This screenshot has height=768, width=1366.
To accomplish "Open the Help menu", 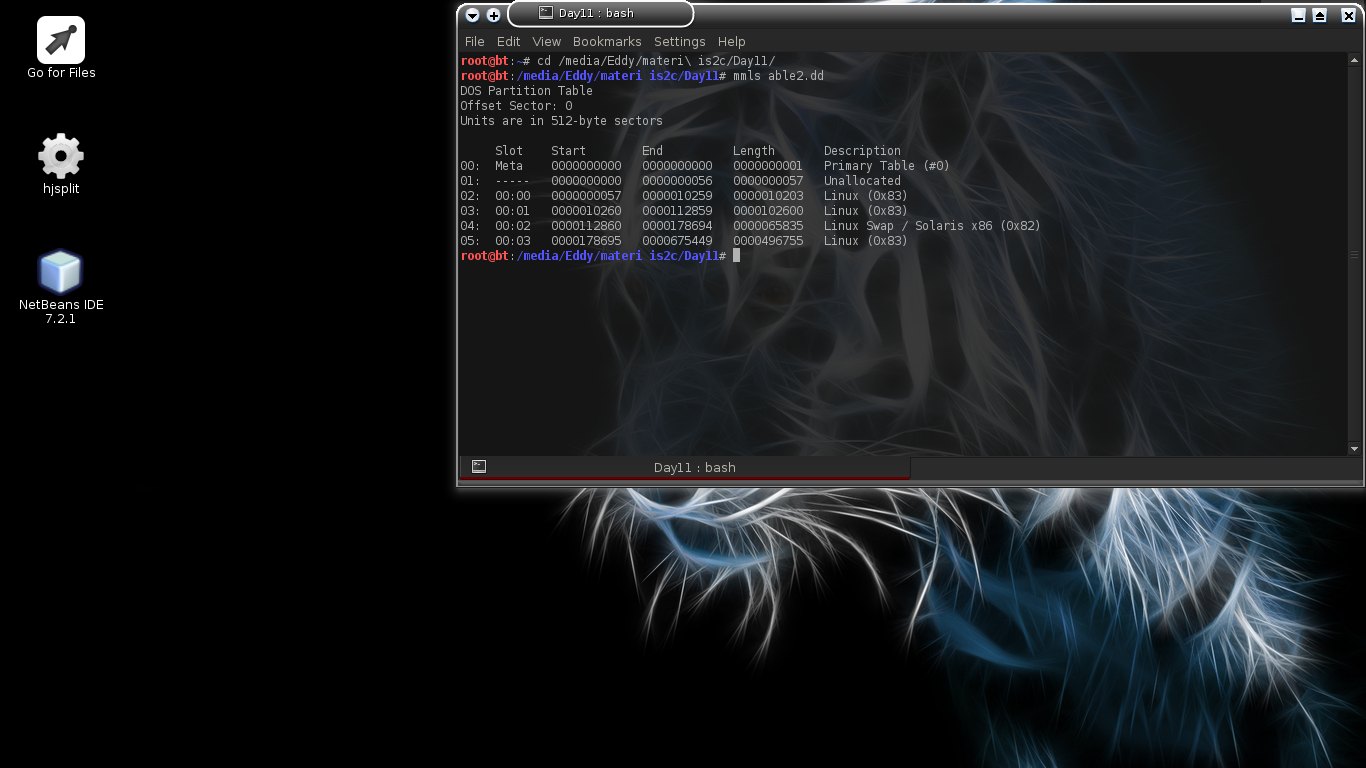I will (731, 41).
